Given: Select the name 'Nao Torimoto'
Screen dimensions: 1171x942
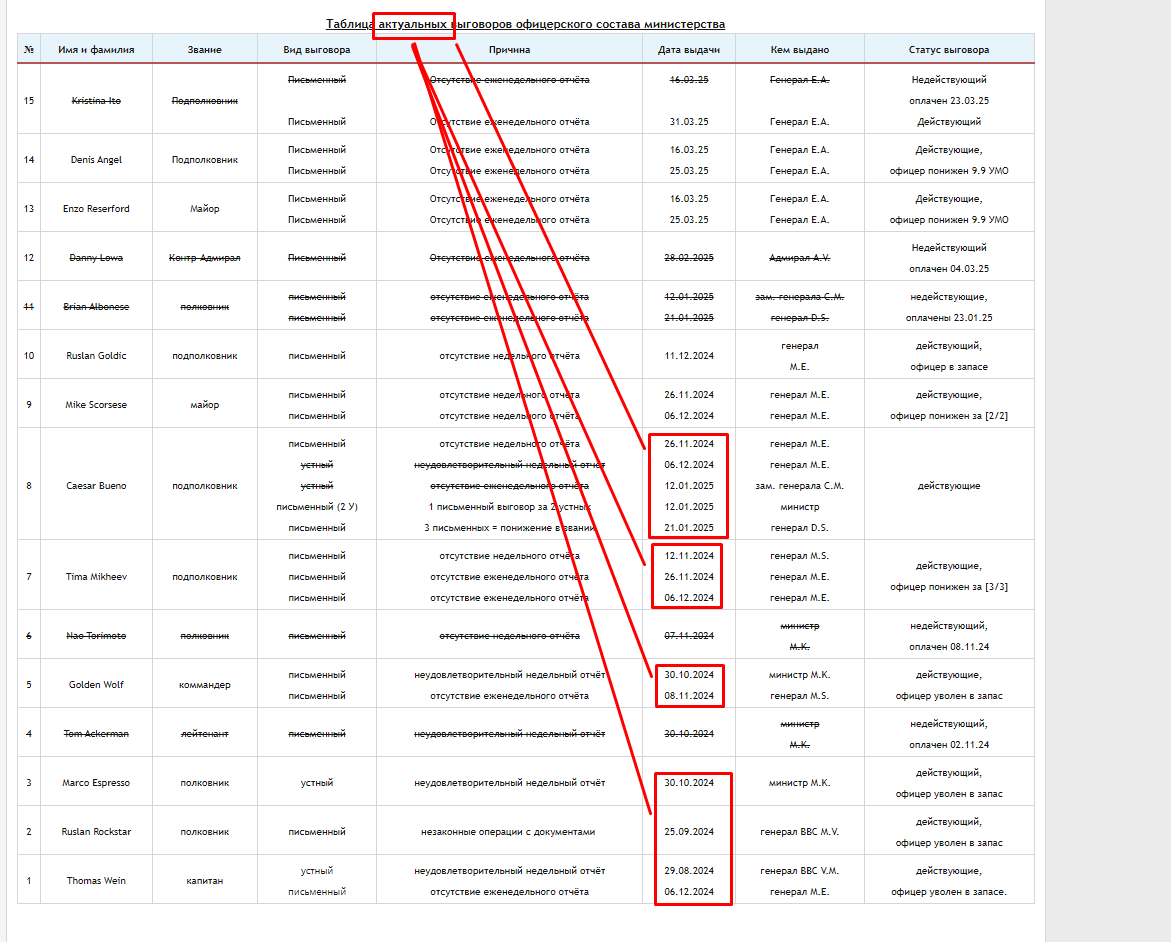Looking at the screenshot, I should tap(96, 636).
